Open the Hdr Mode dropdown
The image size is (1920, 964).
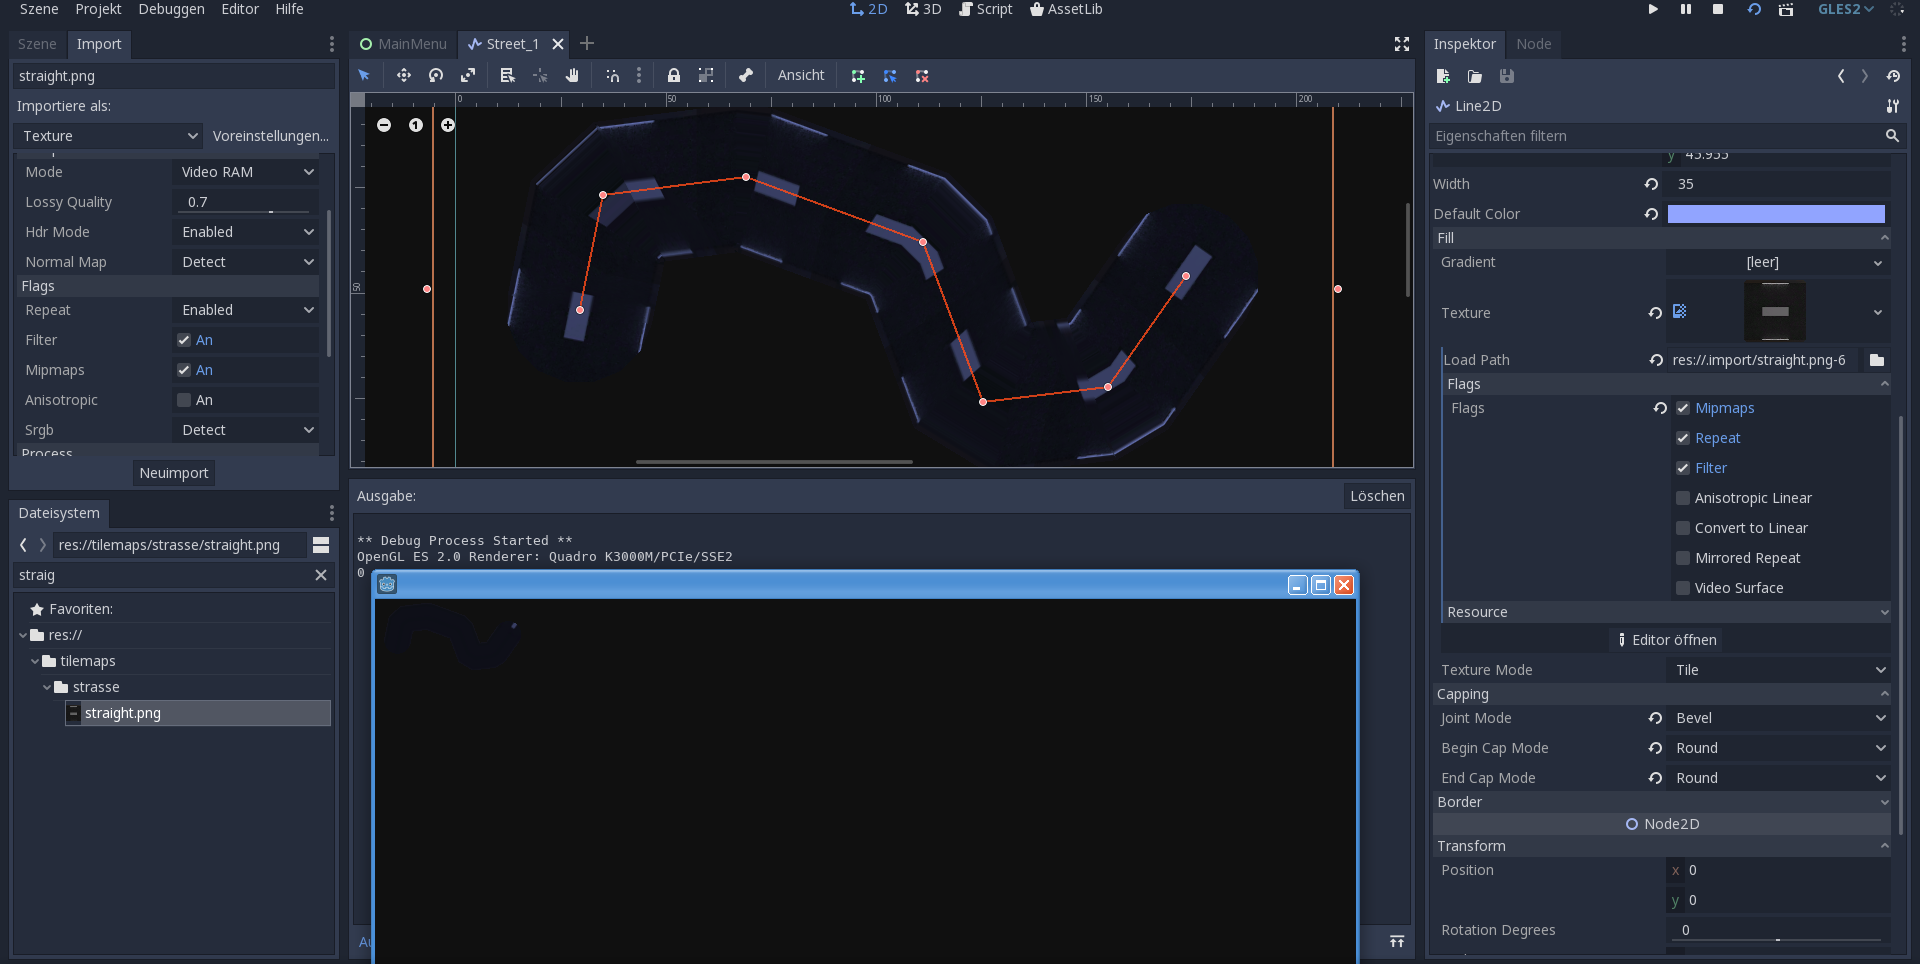point(244,232)
